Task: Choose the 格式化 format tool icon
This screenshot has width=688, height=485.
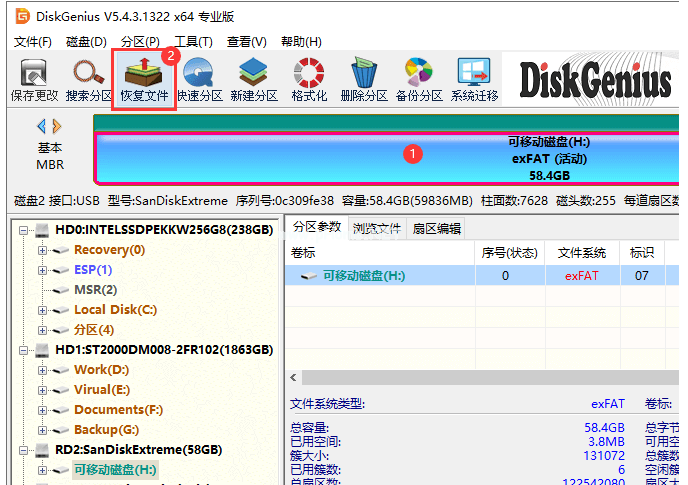Action: tap(308, 80)
